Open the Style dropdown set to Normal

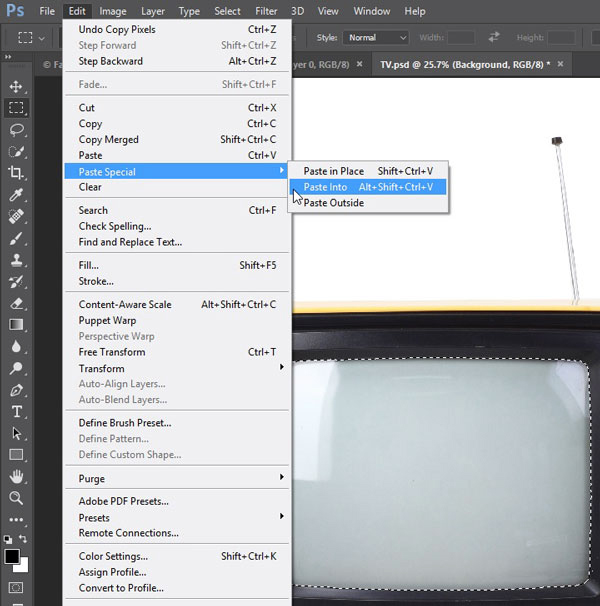pyautogui.click(x=375, y=37)
